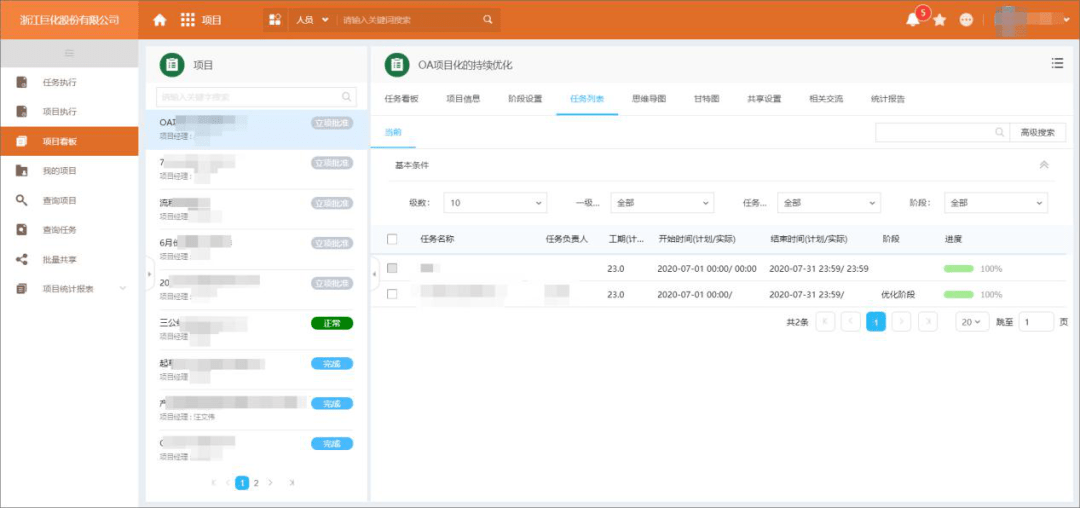Collapse sidebar with the hamburger icon
The height and width of the screenshot is (508, 1080).
pos(69,53)
